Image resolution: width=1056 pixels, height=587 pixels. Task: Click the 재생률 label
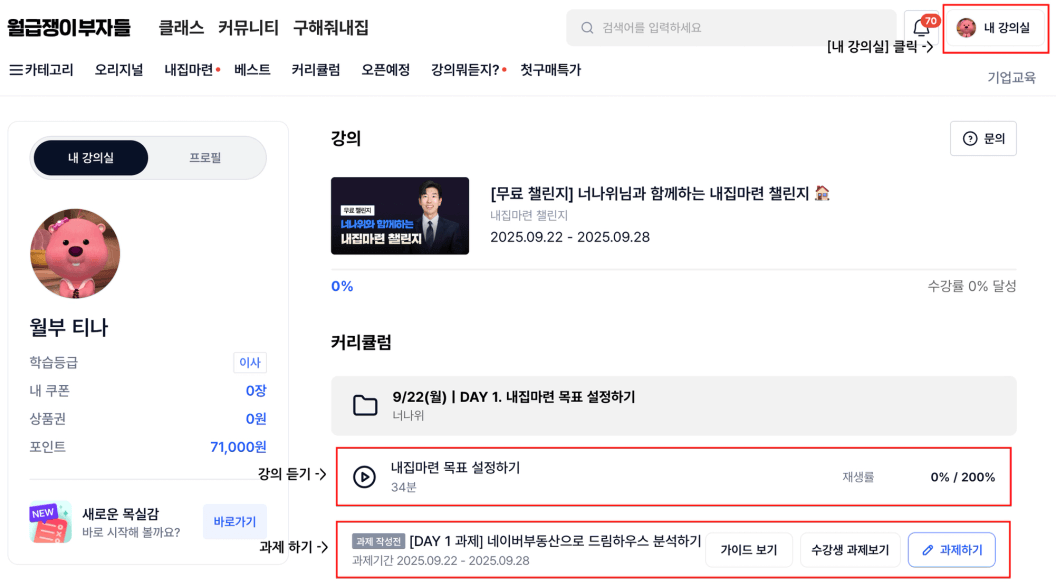coord(858,477)
